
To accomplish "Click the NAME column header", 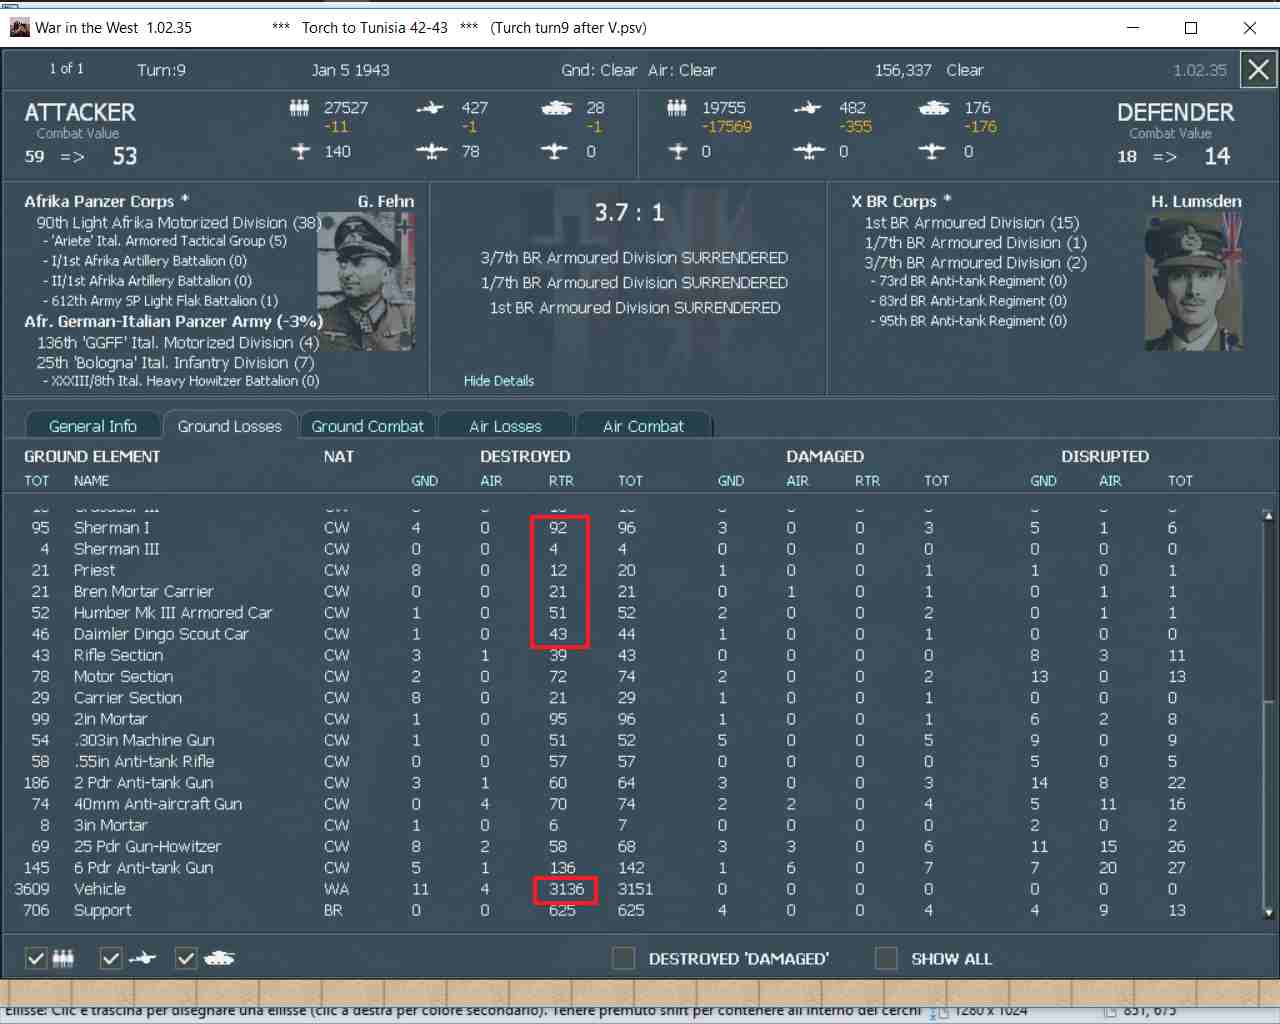I will pos(91,481).
